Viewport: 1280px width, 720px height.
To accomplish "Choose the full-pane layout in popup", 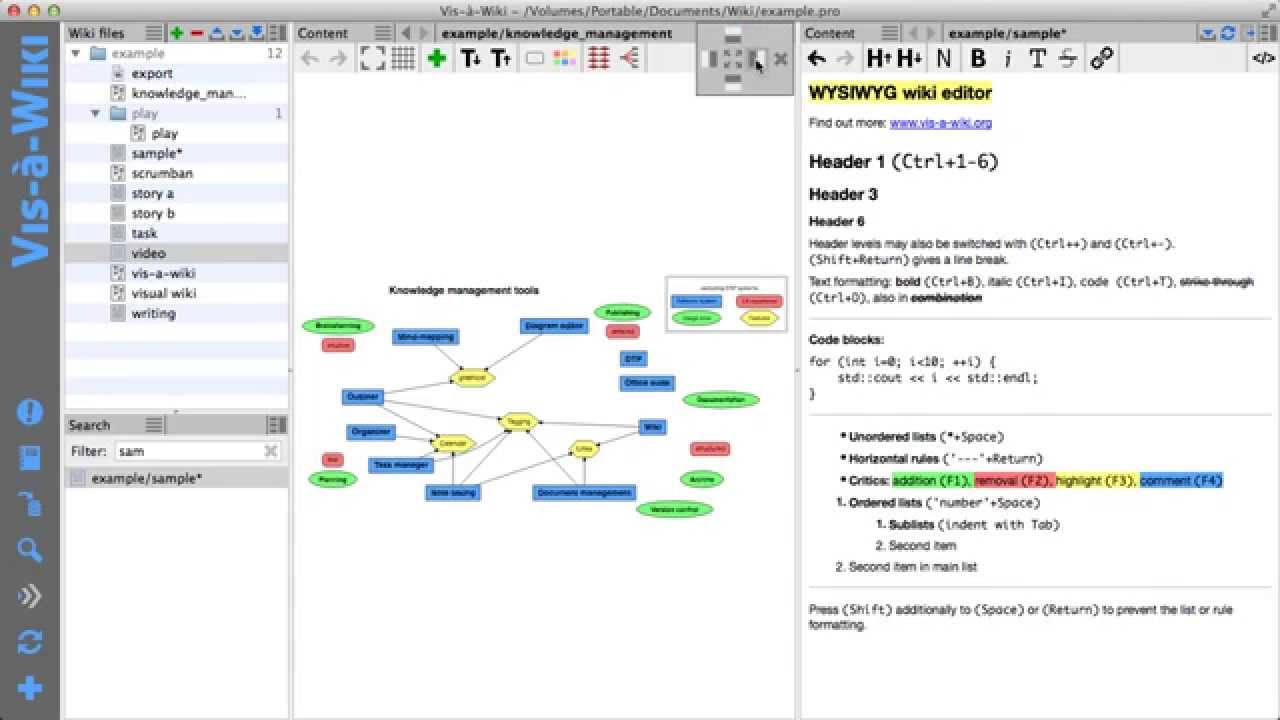I will pyautogui.click(x=733, y=59).
